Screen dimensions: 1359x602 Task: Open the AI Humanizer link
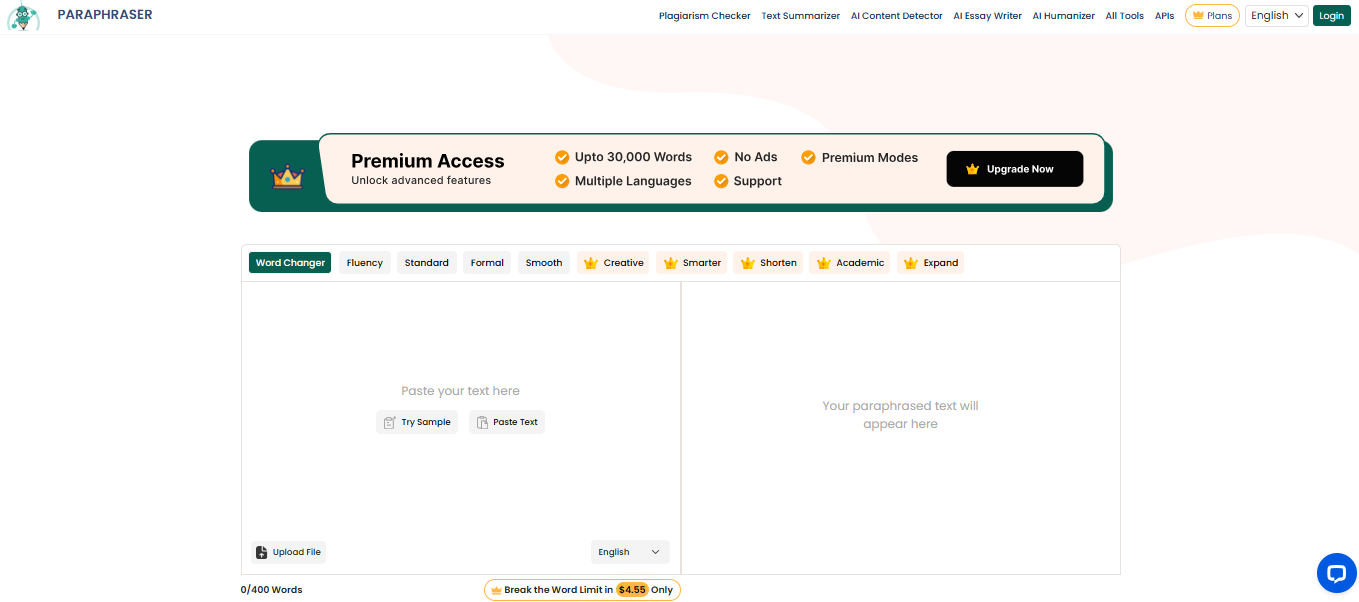click(x=1064, y=16)
